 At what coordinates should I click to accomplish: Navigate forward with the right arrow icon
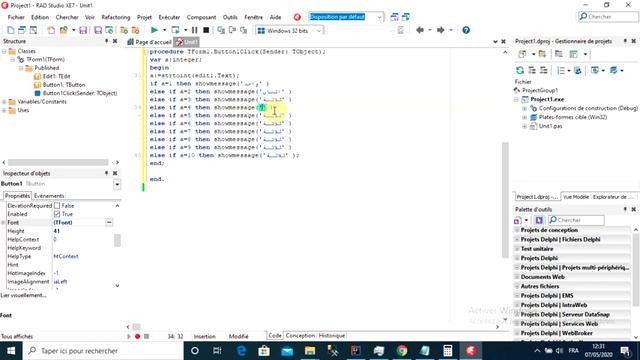(440, 30)
